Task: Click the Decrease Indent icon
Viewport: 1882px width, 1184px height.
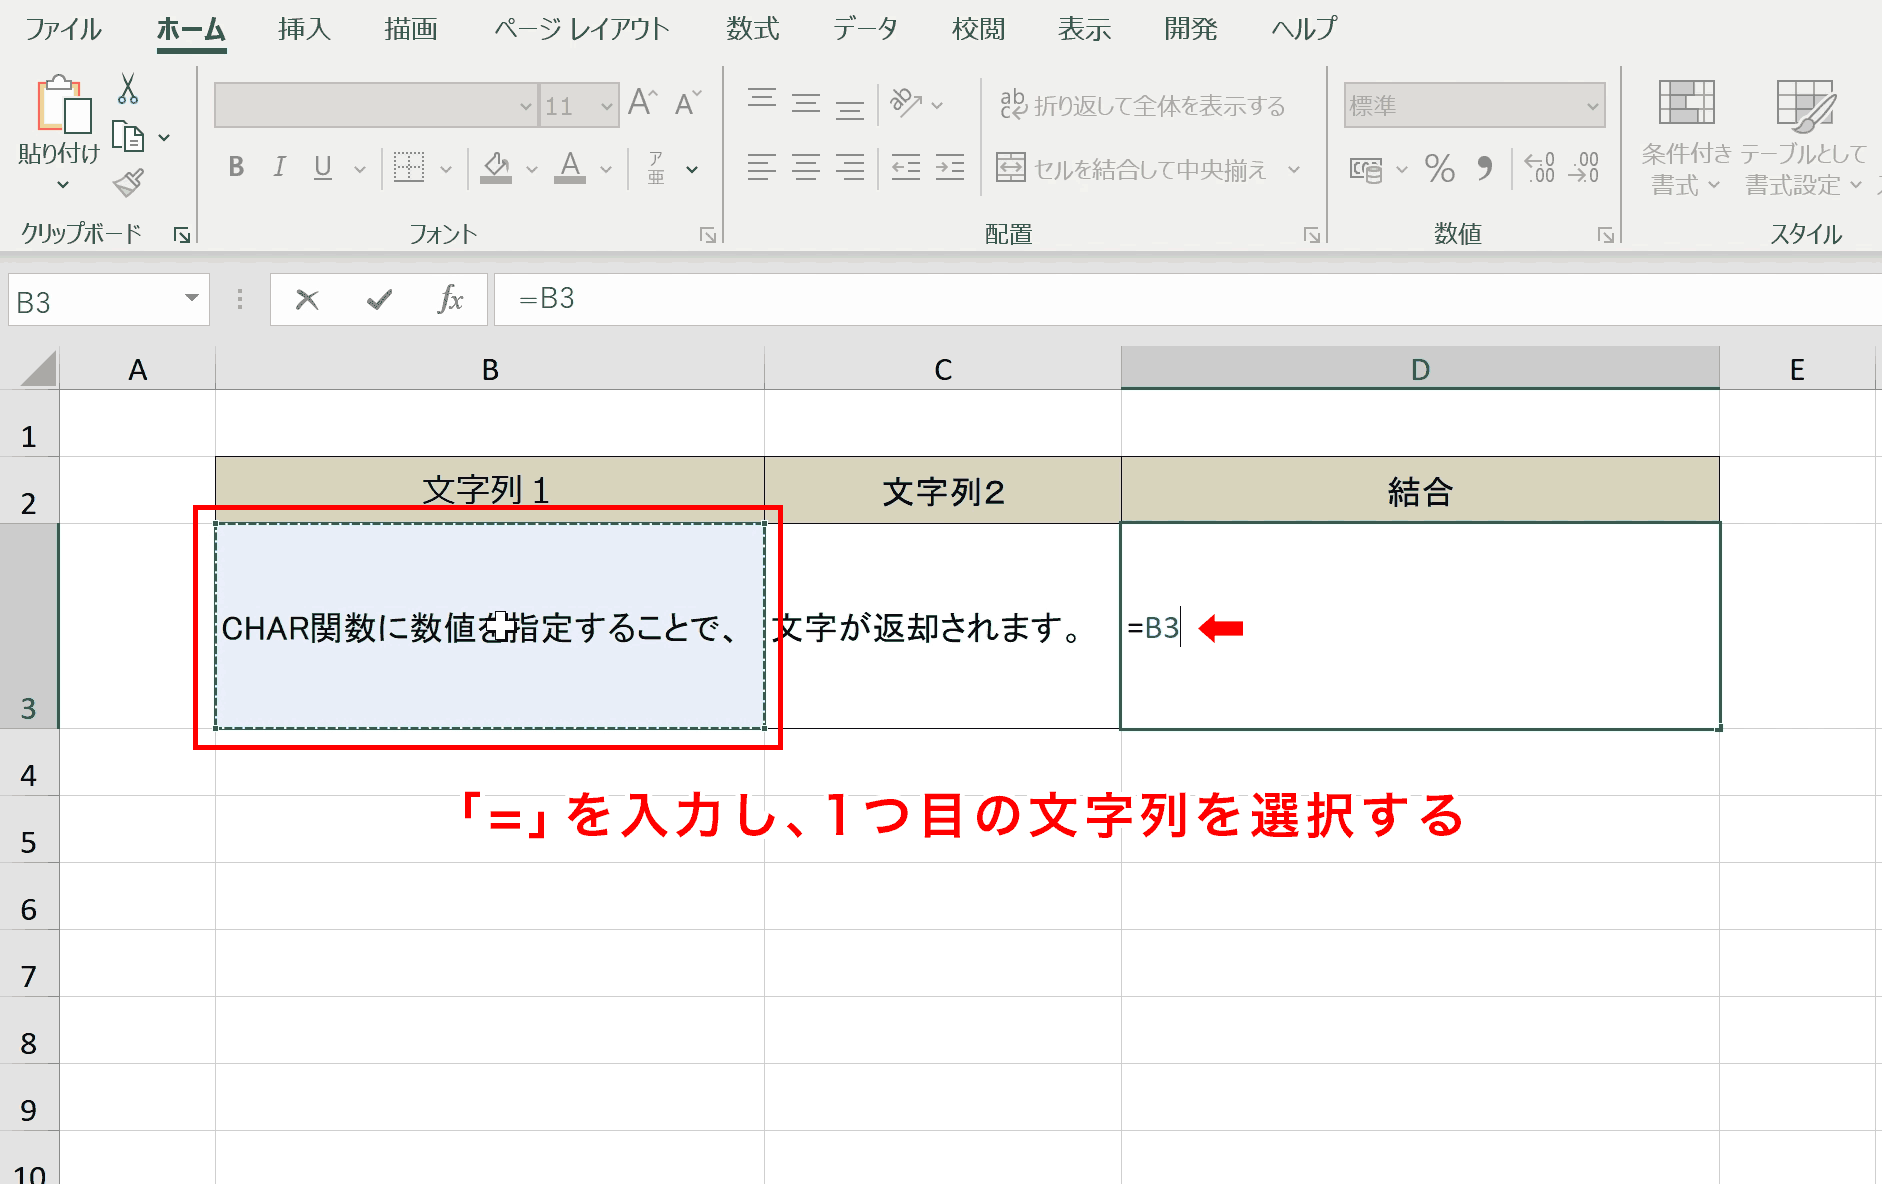Action: point(906,167)
